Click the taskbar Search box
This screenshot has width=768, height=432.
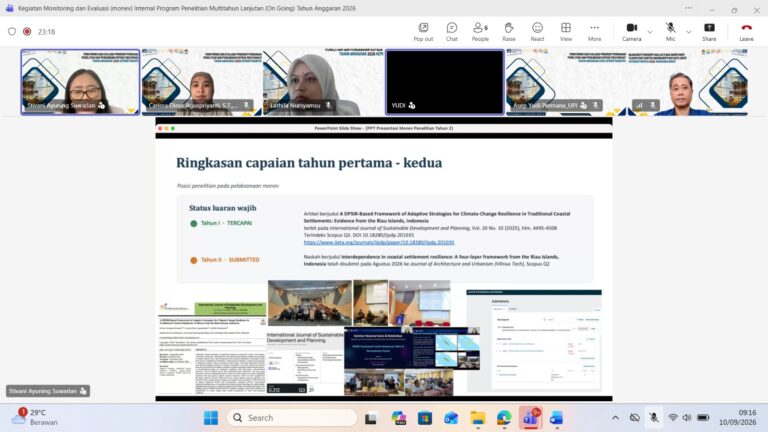tap(292, 418)
